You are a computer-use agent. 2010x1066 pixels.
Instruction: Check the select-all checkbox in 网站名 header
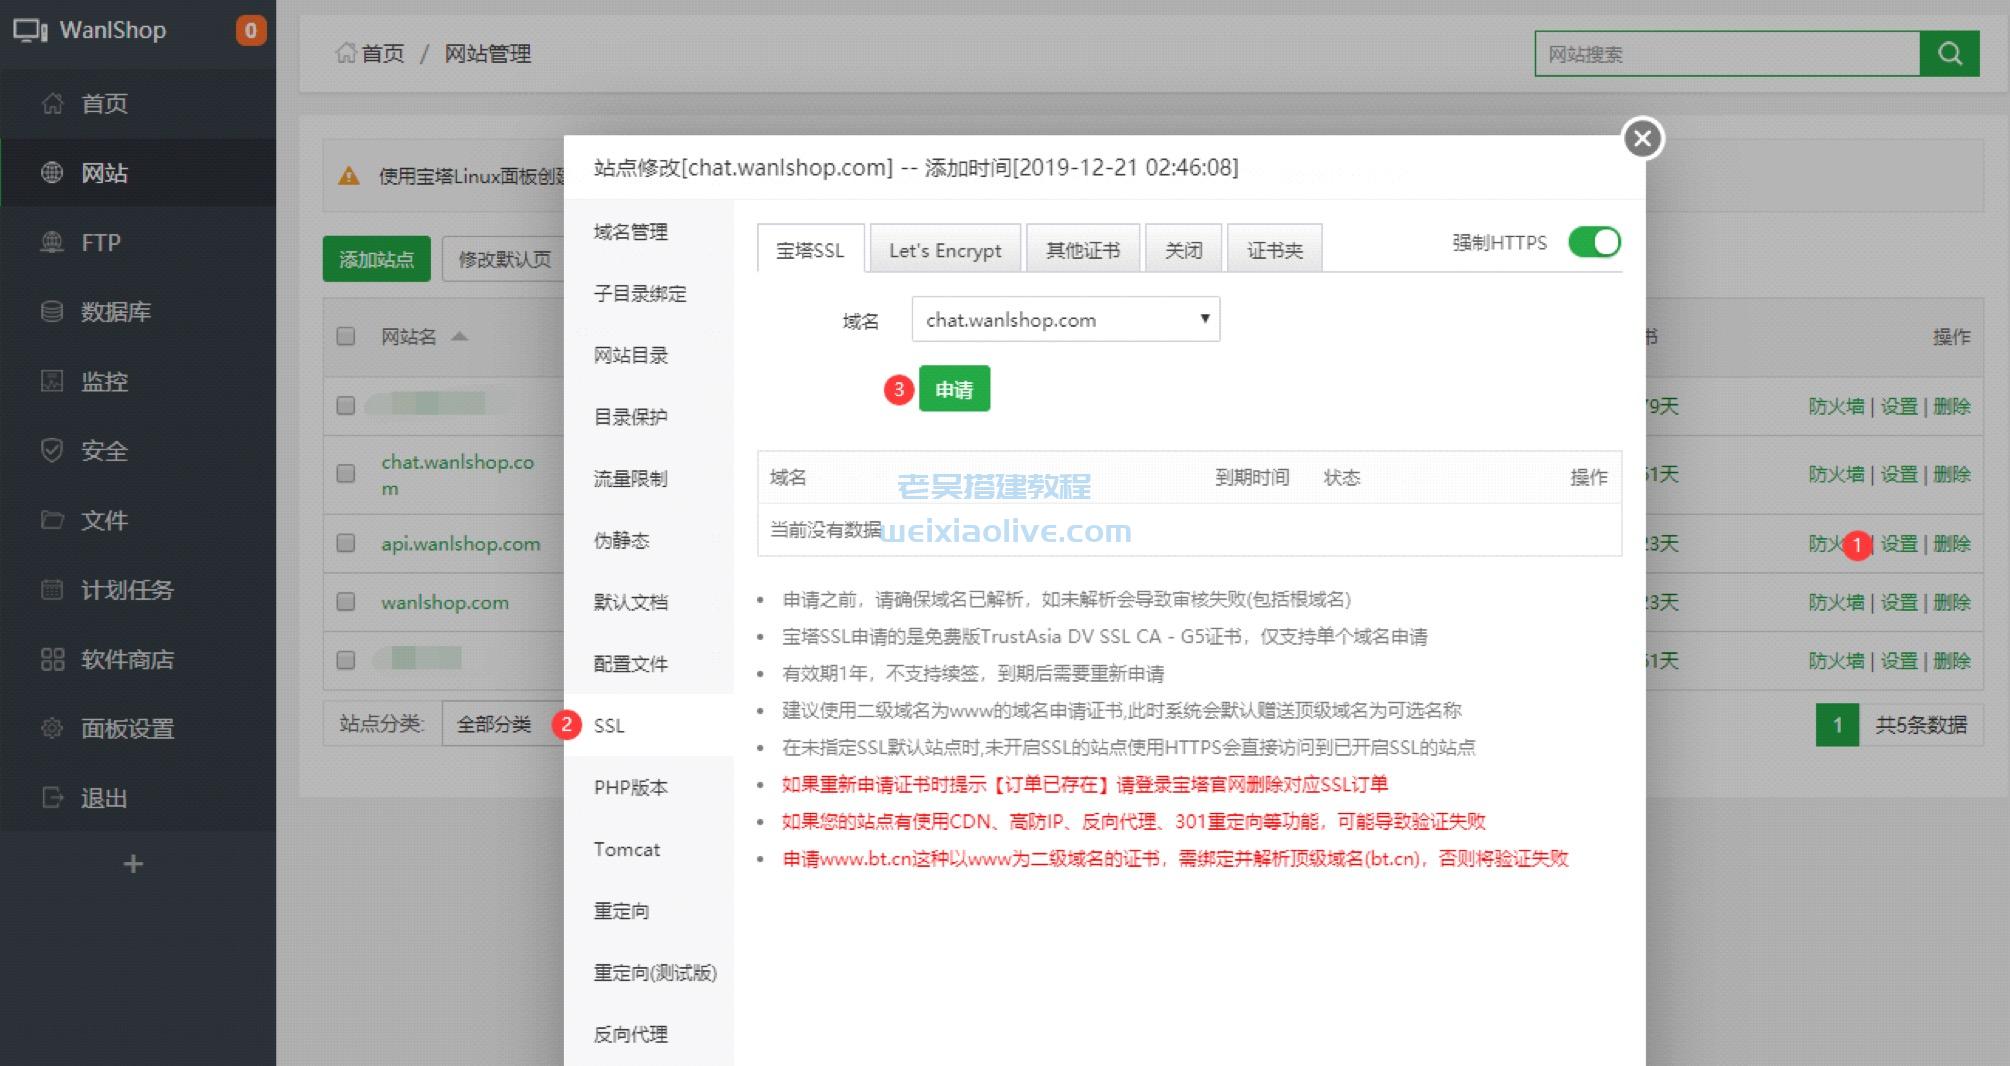click(x=345, y=337)
